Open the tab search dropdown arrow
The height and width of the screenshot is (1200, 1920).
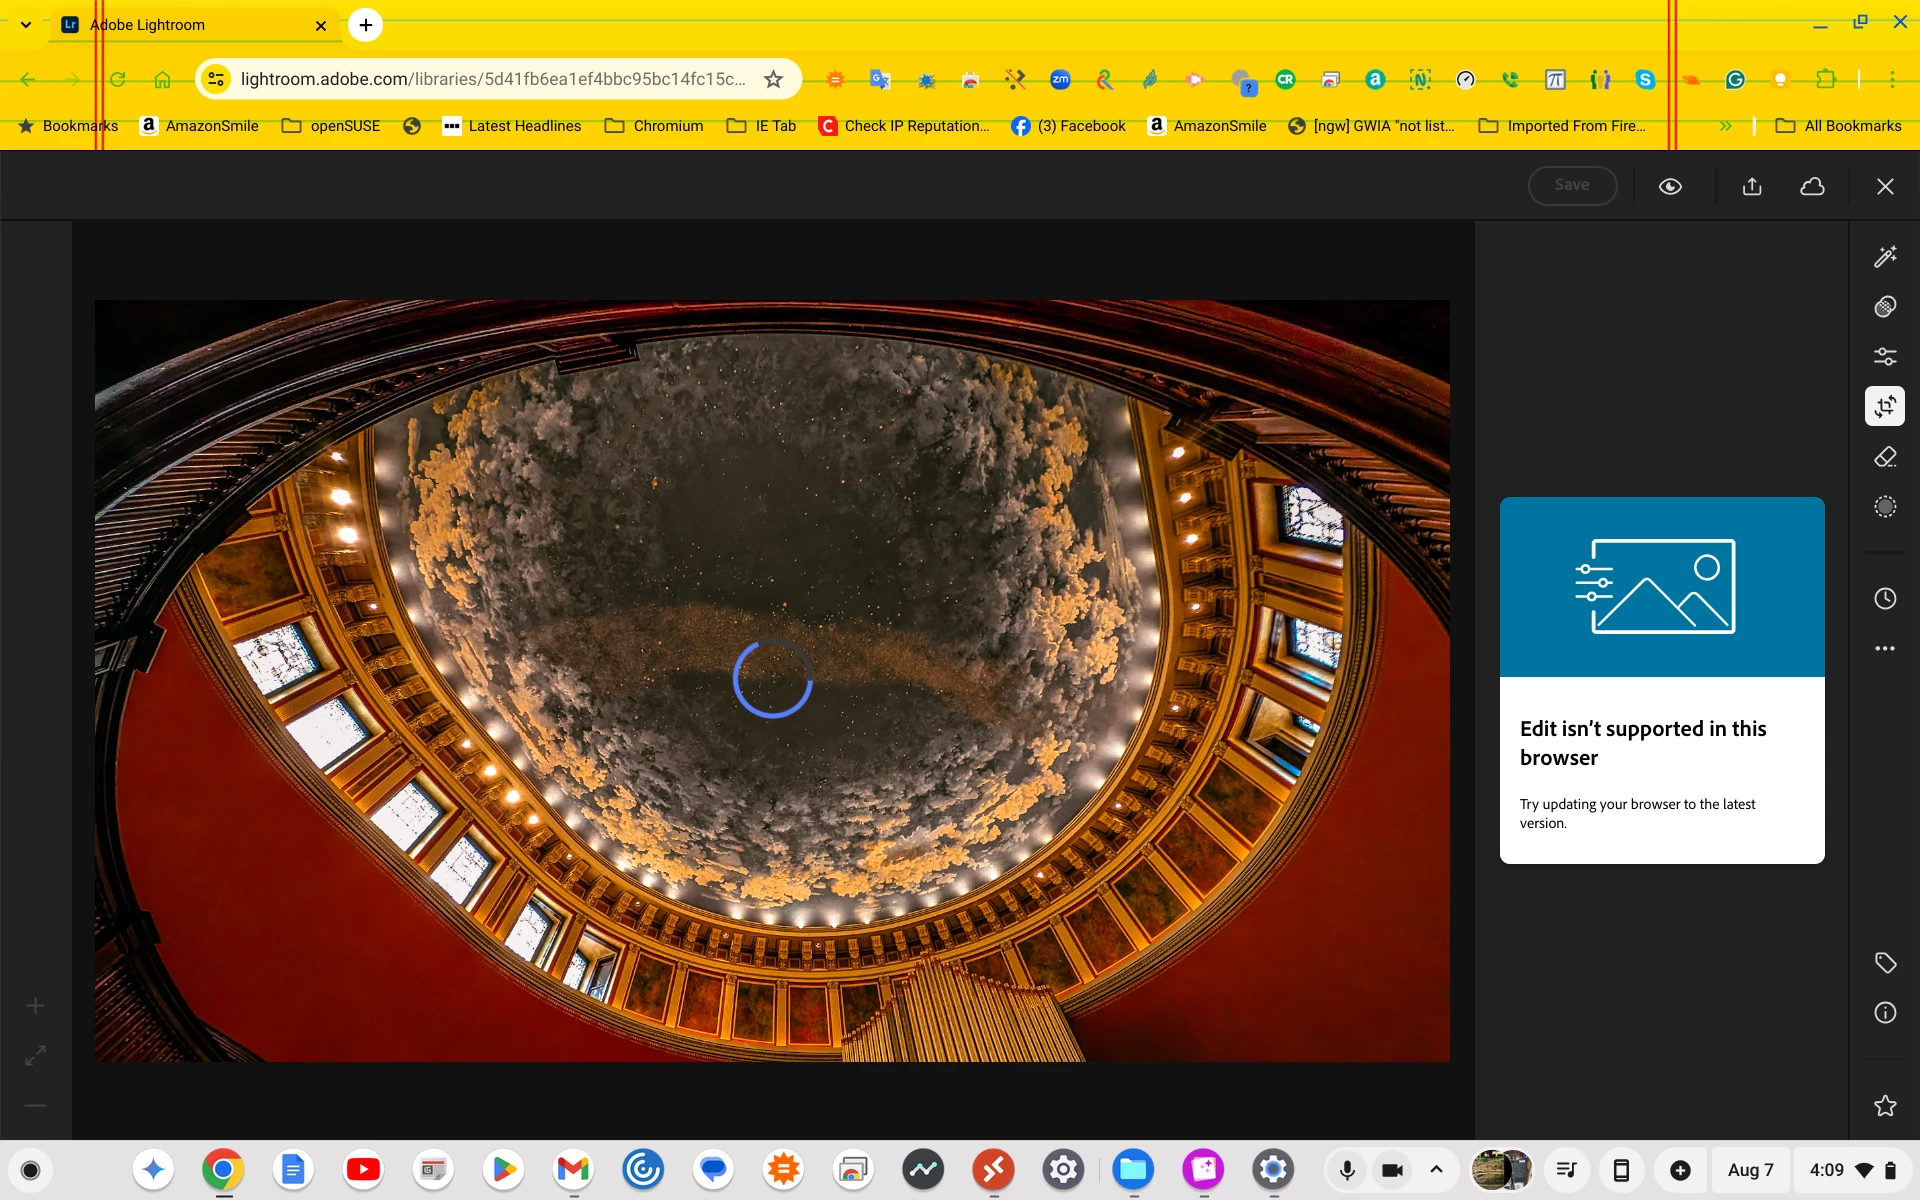coord(26,25)
